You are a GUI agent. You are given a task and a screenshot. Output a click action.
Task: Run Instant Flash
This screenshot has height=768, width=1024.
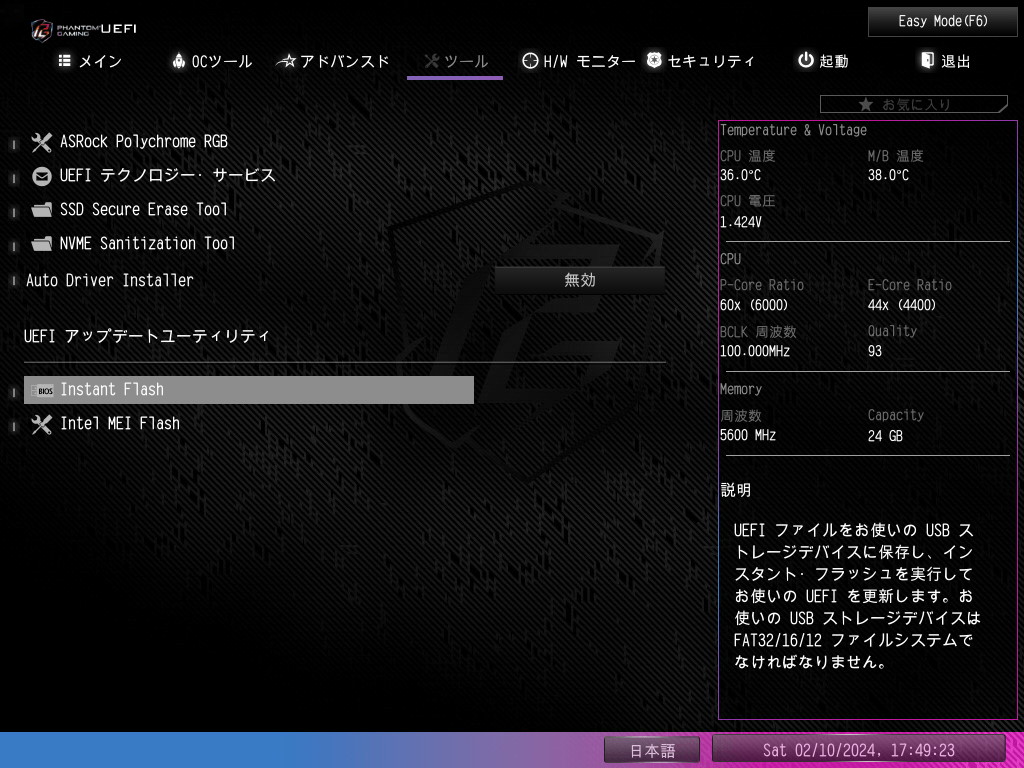249,390
